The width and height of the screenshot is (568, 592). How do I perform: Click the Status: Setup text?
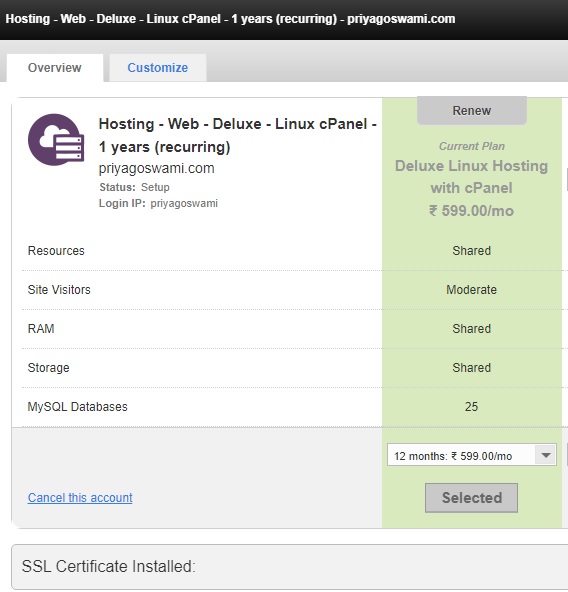pyautogui.click(x=134, y=187)
